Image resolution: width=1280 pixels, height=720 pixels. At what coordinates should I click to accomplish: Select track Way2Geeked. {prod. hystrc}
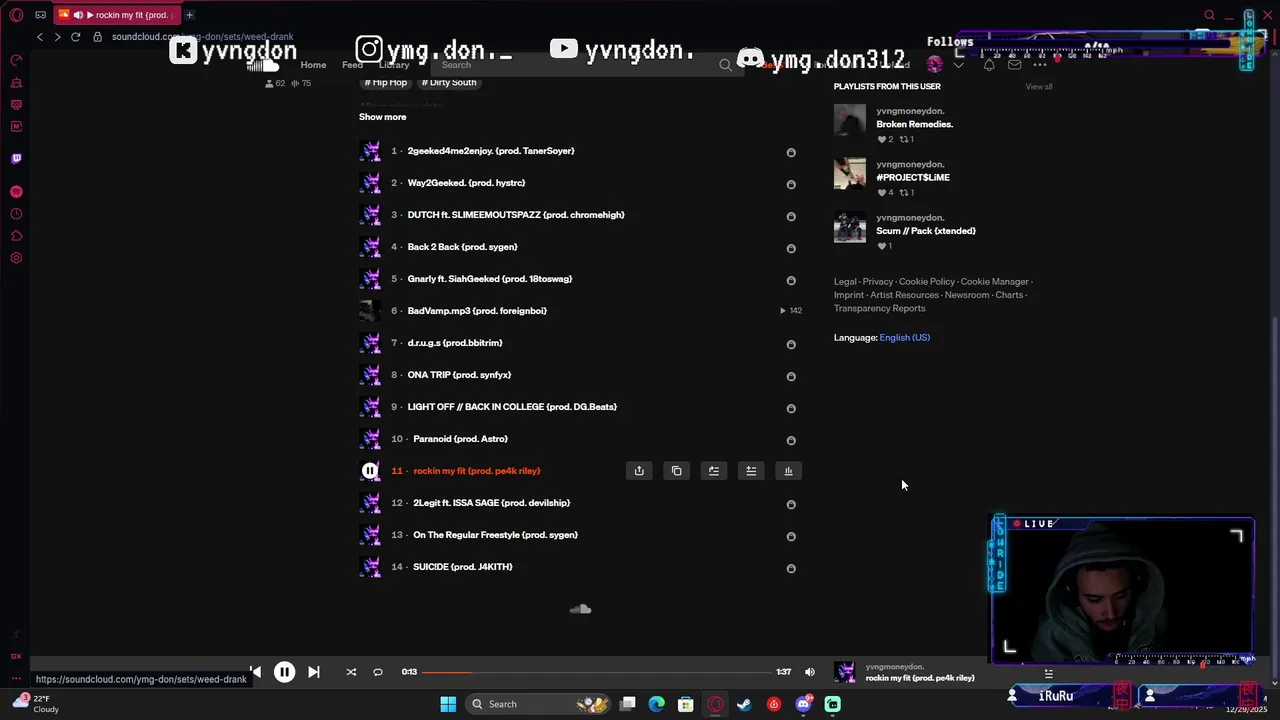pos(466,183)
